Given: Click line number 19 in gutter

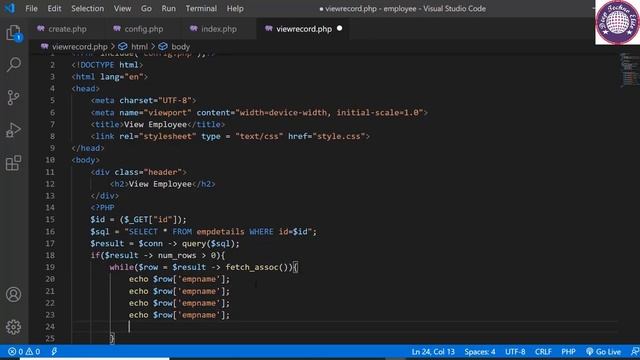Looking at the screenshot, I should coord(50,267).
